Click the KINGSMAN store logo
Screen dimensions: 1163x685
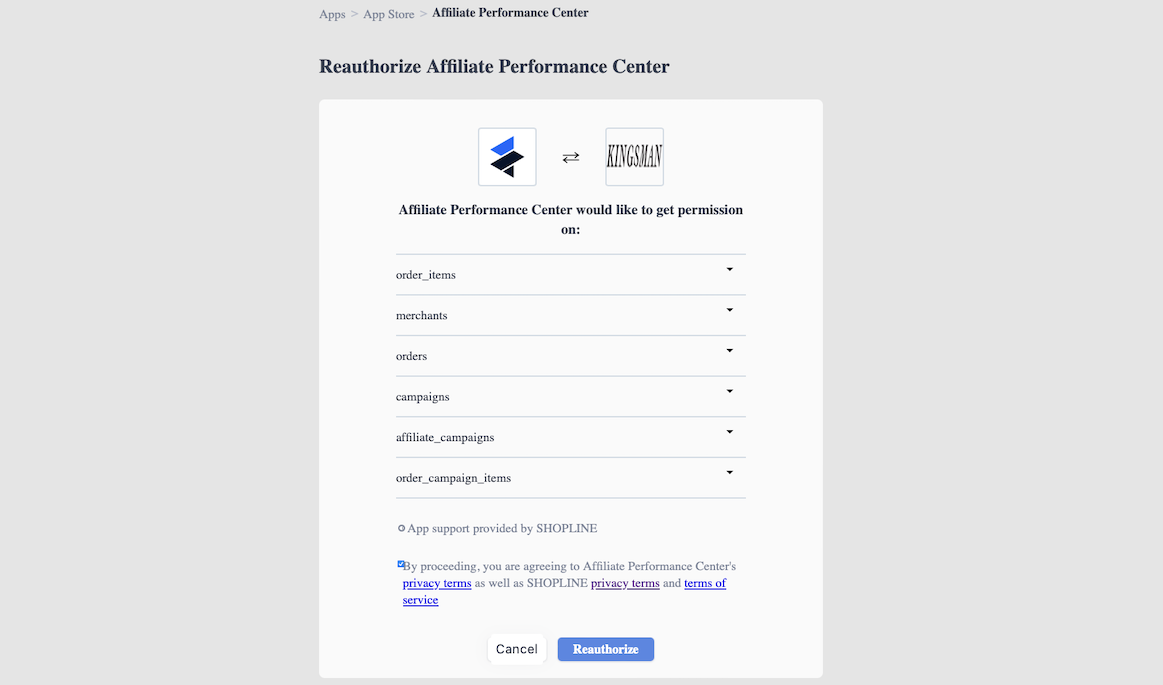(634, 156)
